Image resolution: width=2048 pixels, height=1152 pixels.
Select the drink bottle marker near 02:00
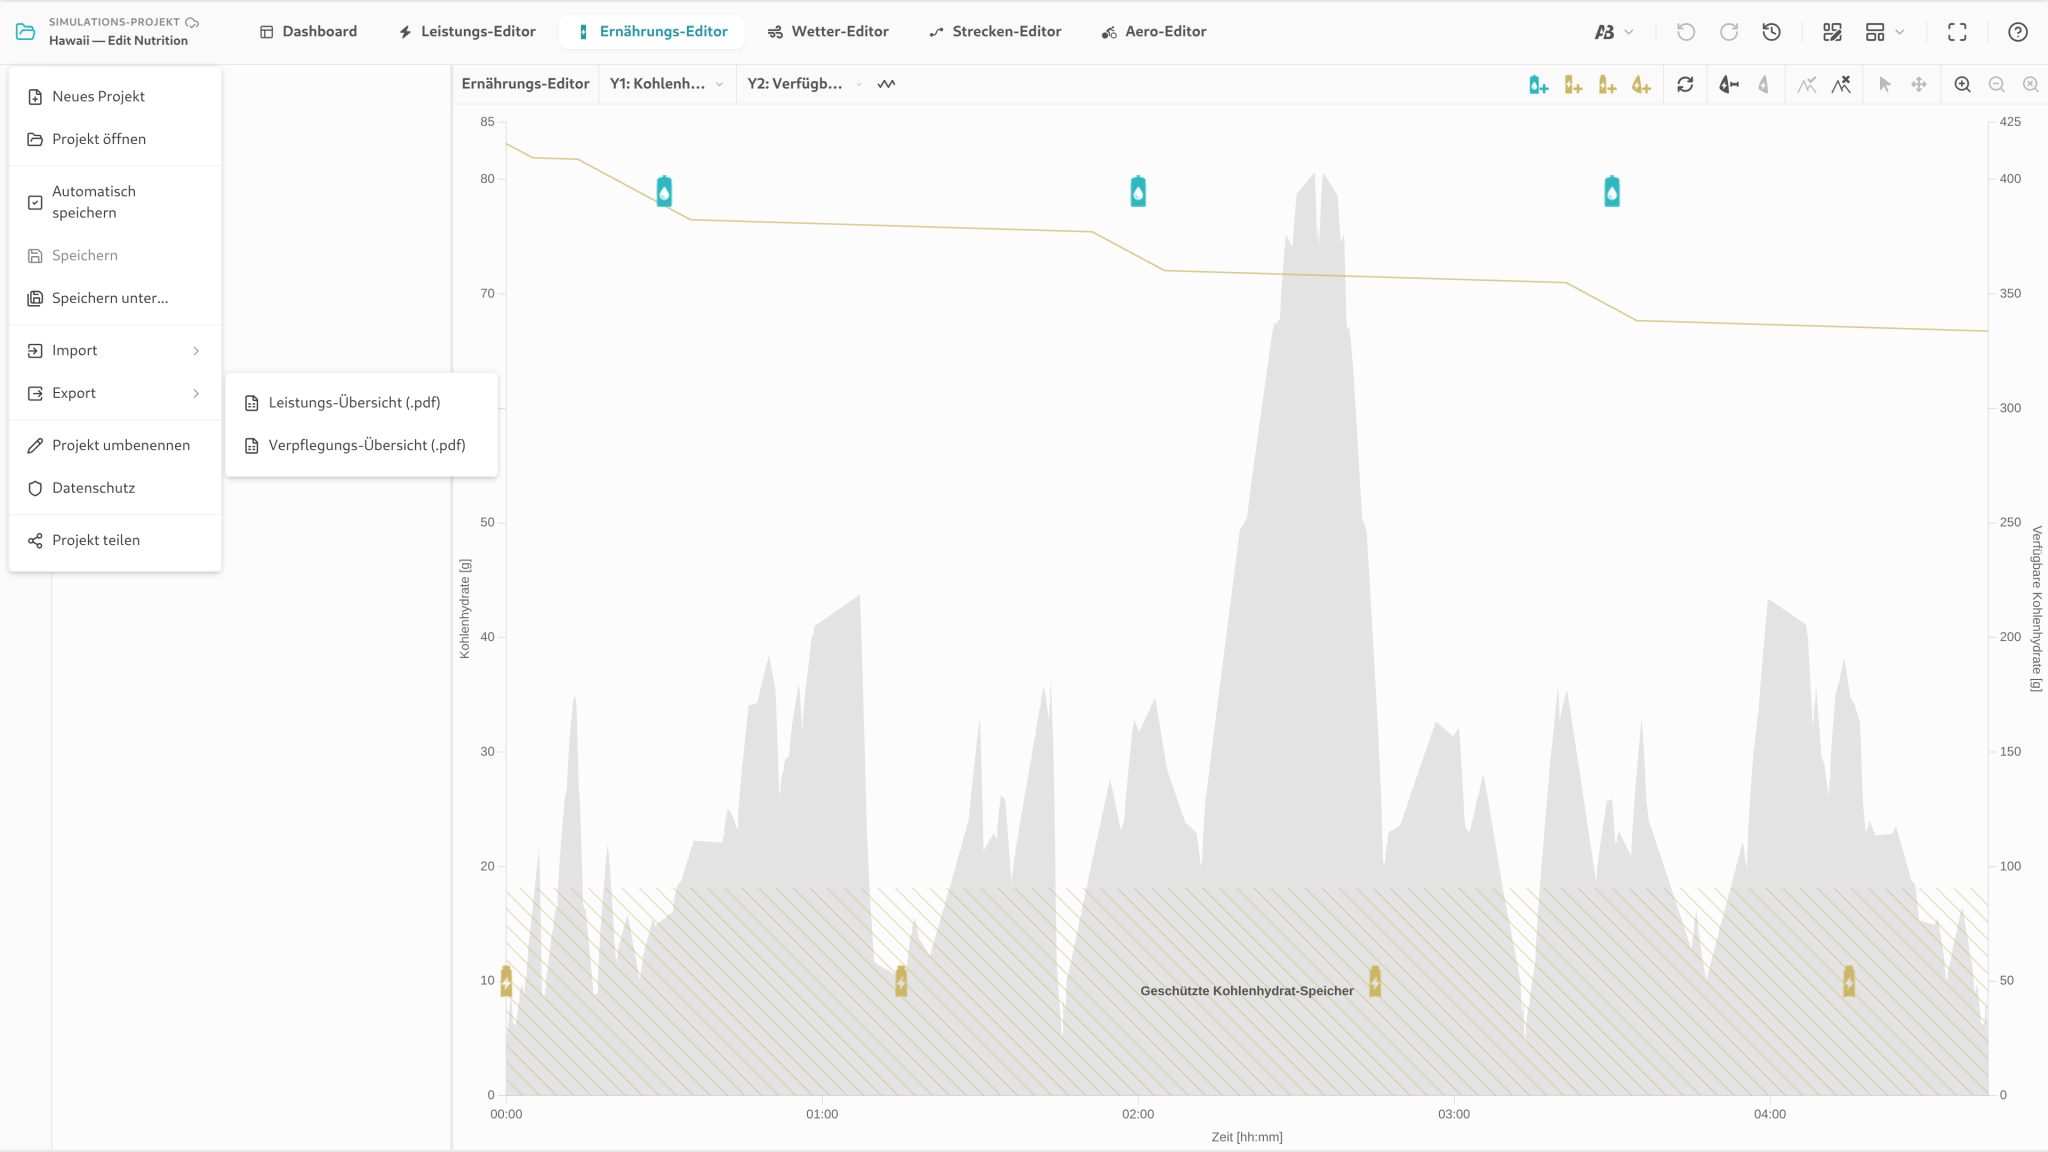coord(1138,191)
